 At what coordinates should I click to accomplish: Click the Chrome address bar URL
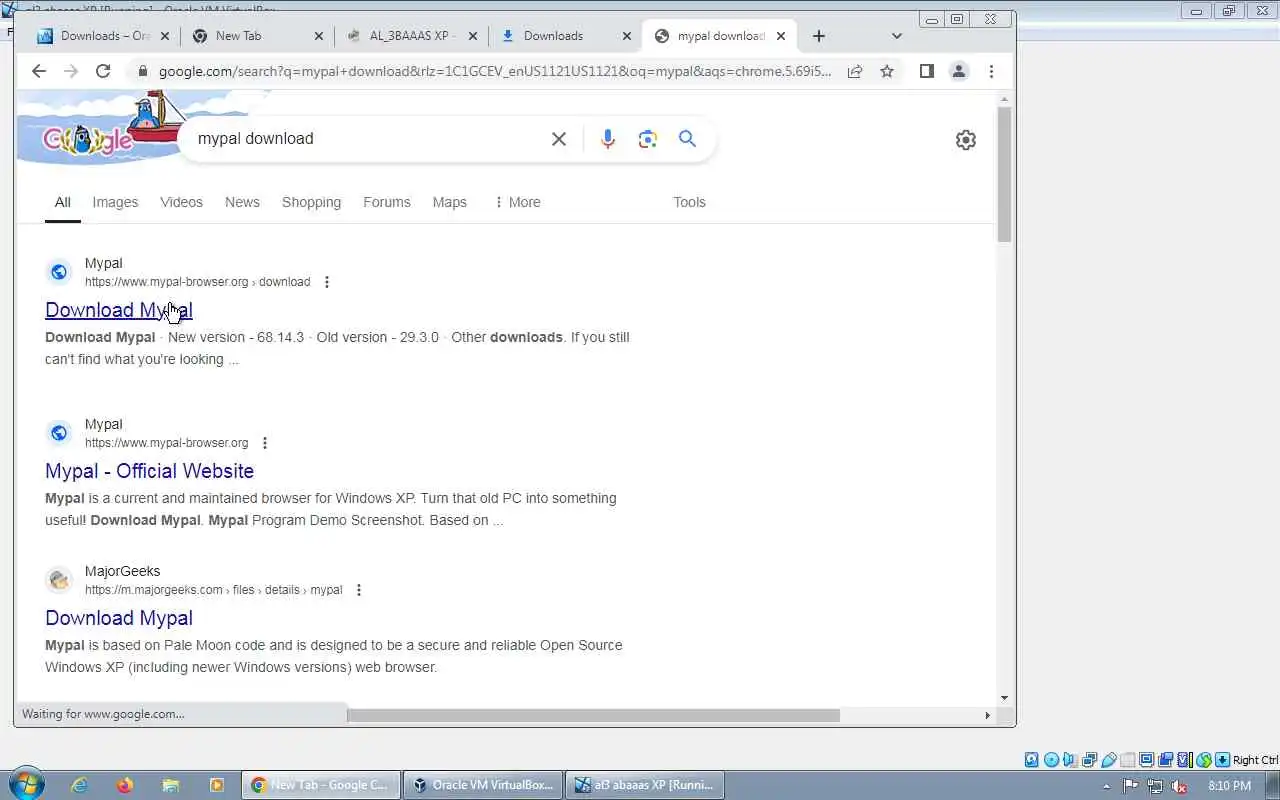(495, 71)
